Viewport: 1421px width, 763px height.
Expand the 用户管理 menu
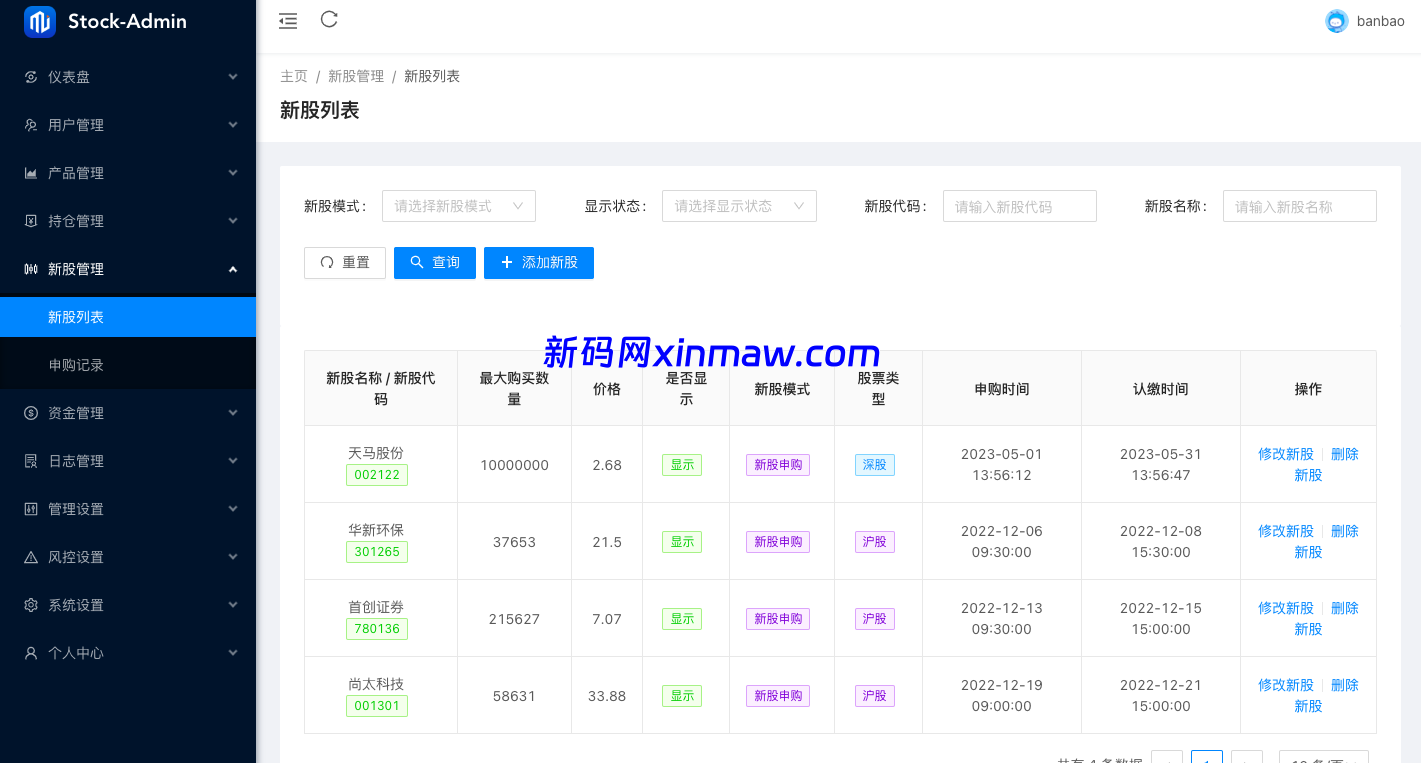128,125
